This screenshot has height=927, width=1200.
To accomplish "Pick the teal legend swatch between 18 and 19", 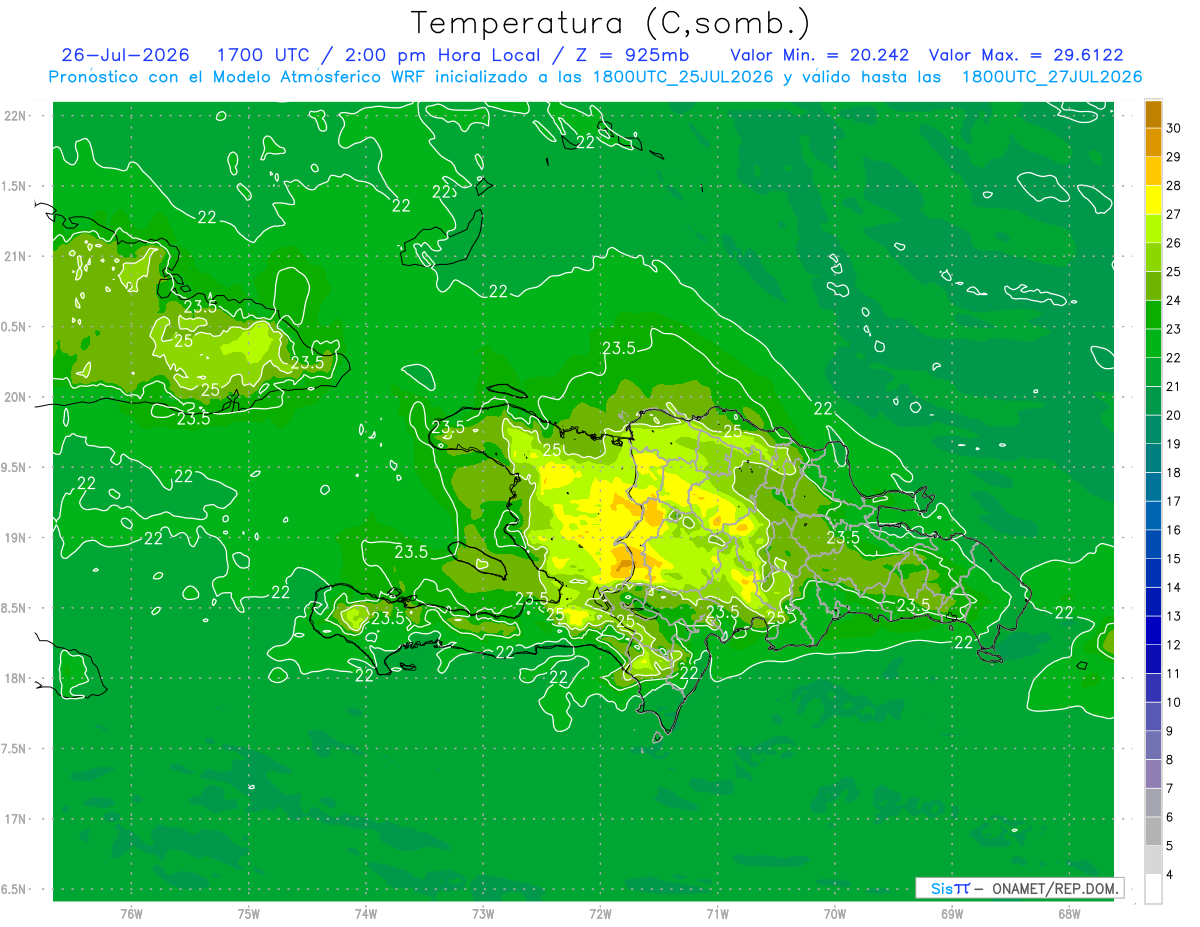I will click(1153, 458).
